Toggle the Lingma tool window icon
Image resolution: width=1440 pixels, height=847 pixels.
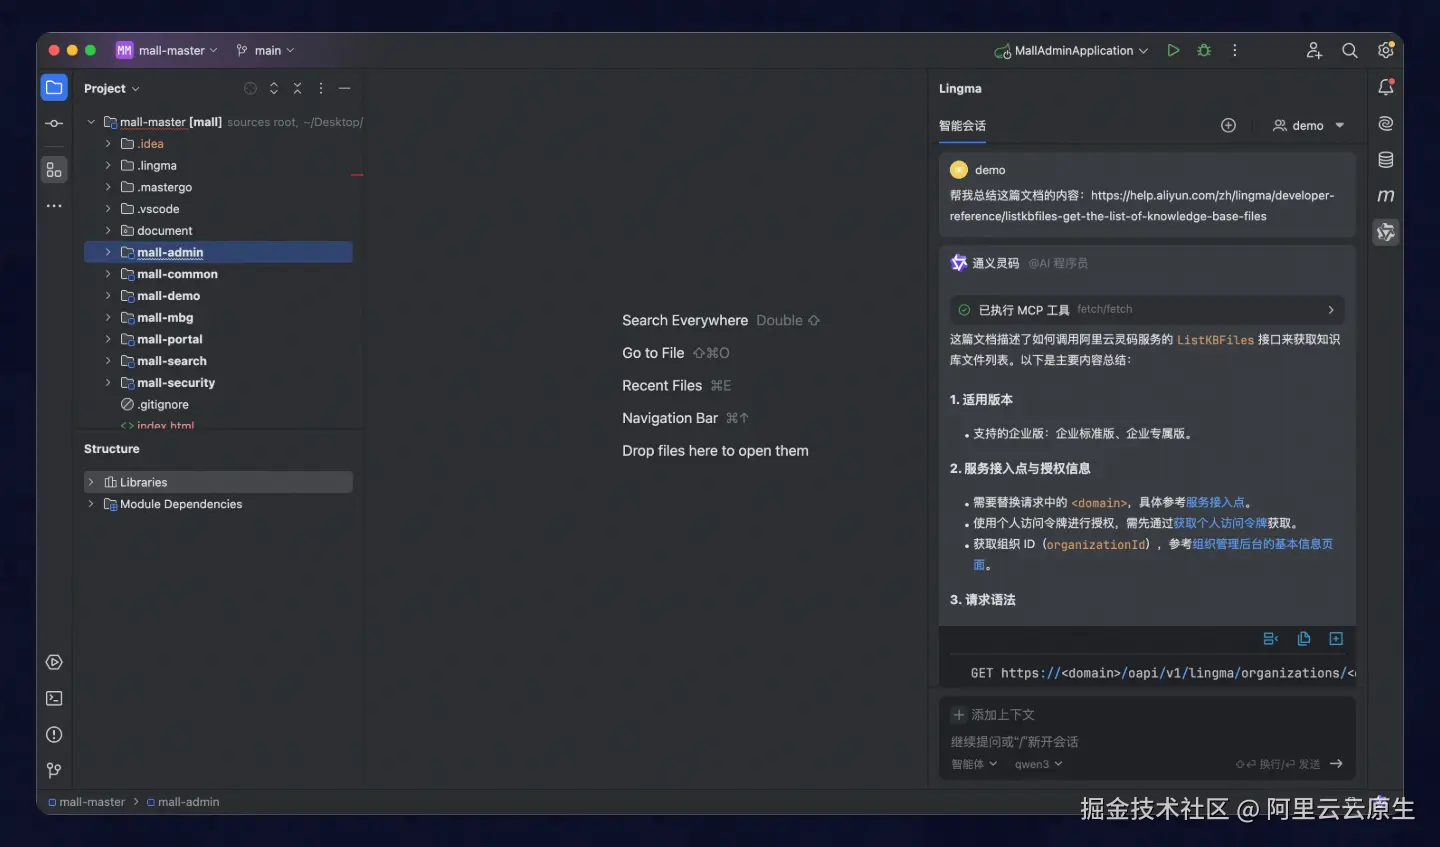(1386, 232)
